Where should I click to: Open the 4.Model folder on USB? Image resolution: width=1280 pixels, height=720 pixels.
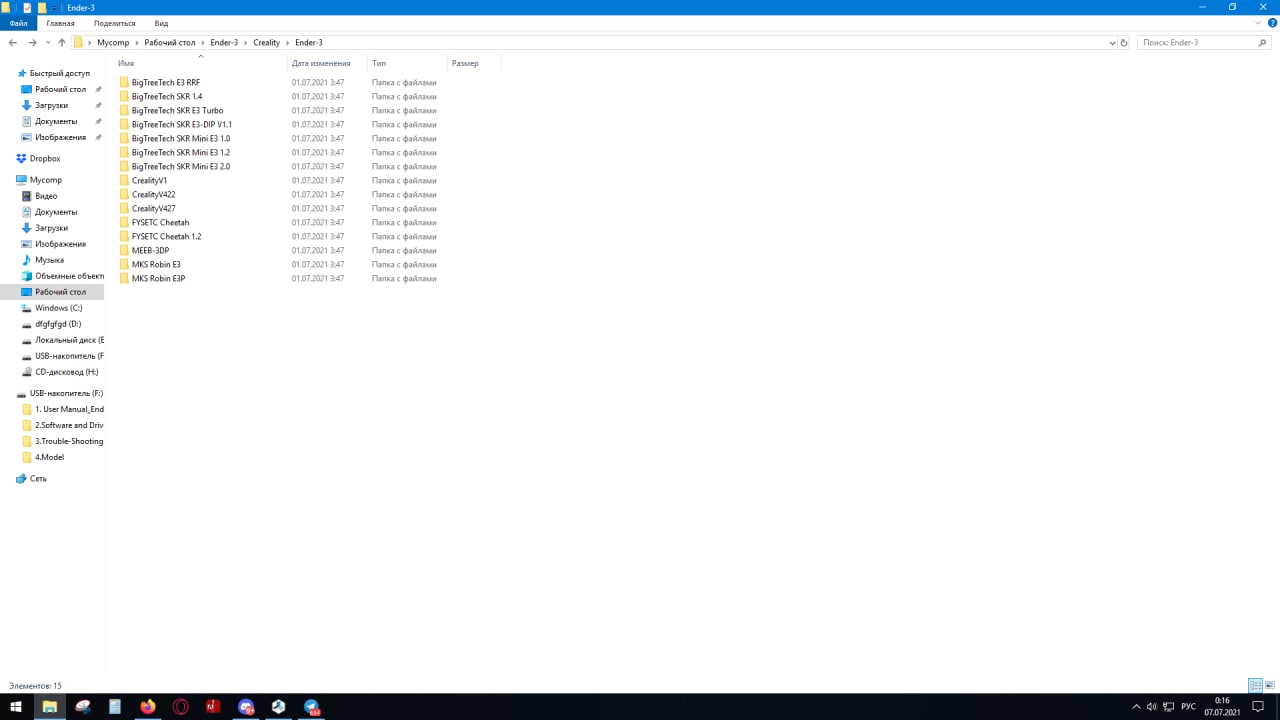(x=49, y=457)
